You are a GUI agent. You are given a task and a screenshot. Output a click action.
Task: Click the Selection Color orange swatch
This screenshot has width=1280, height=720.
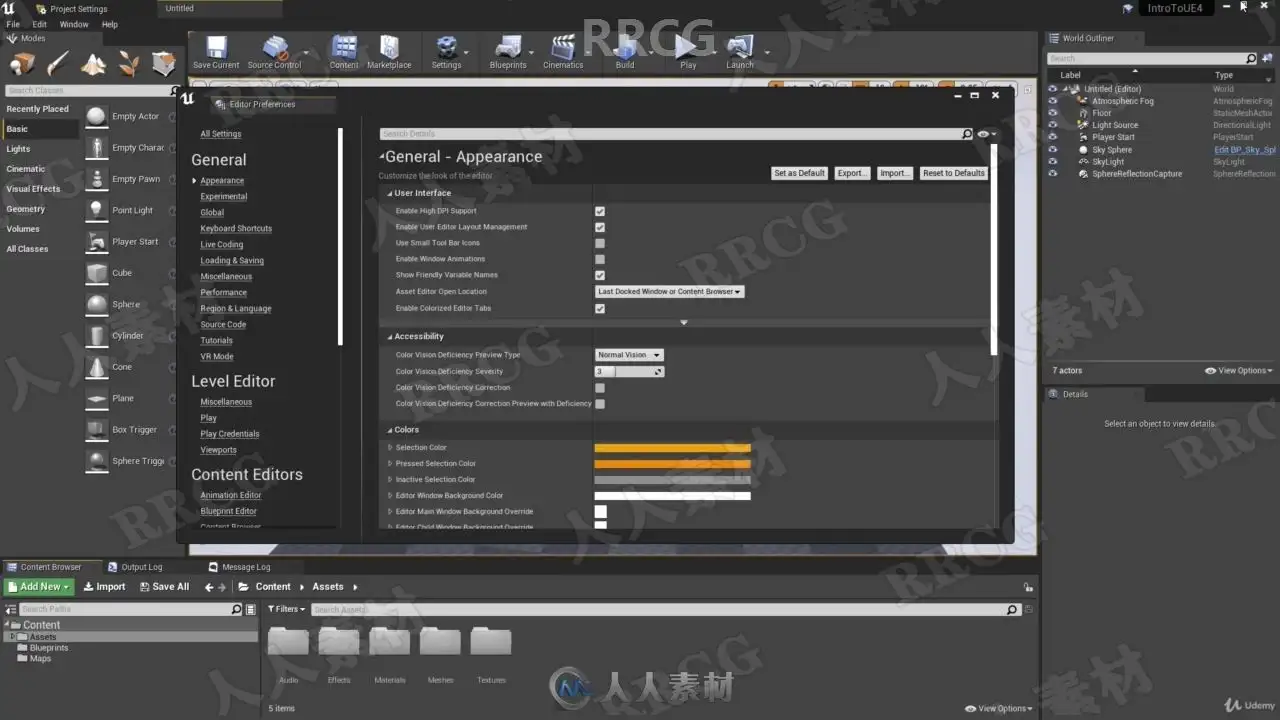[x=672, y=448]
